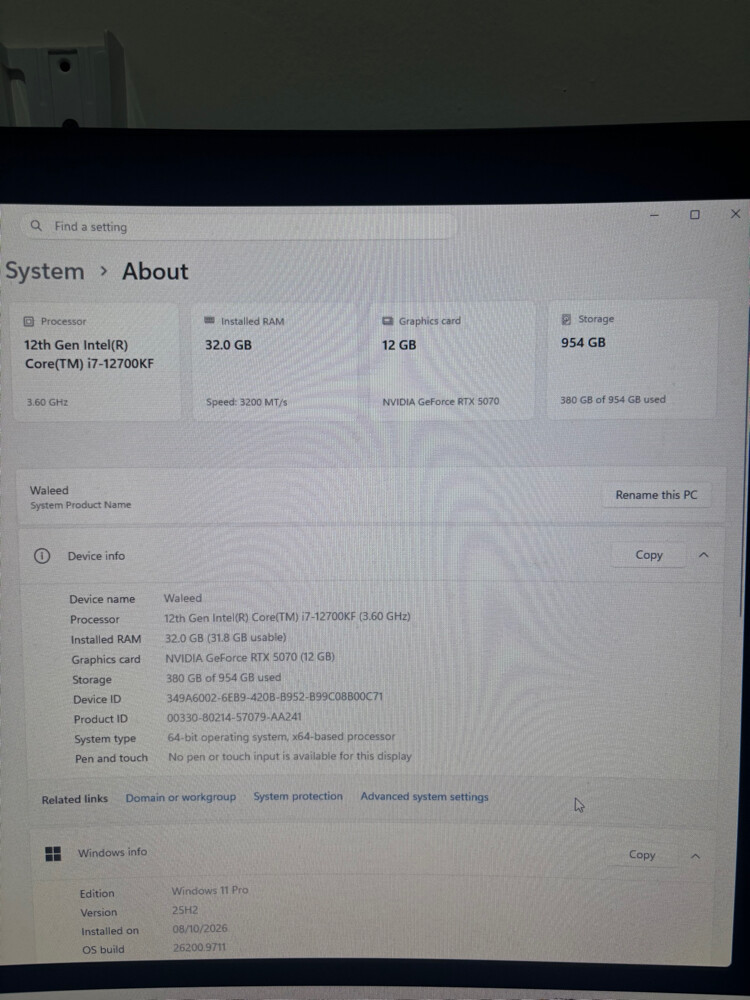
Task: Copy the Windows info details
Action: pos(642,855)
